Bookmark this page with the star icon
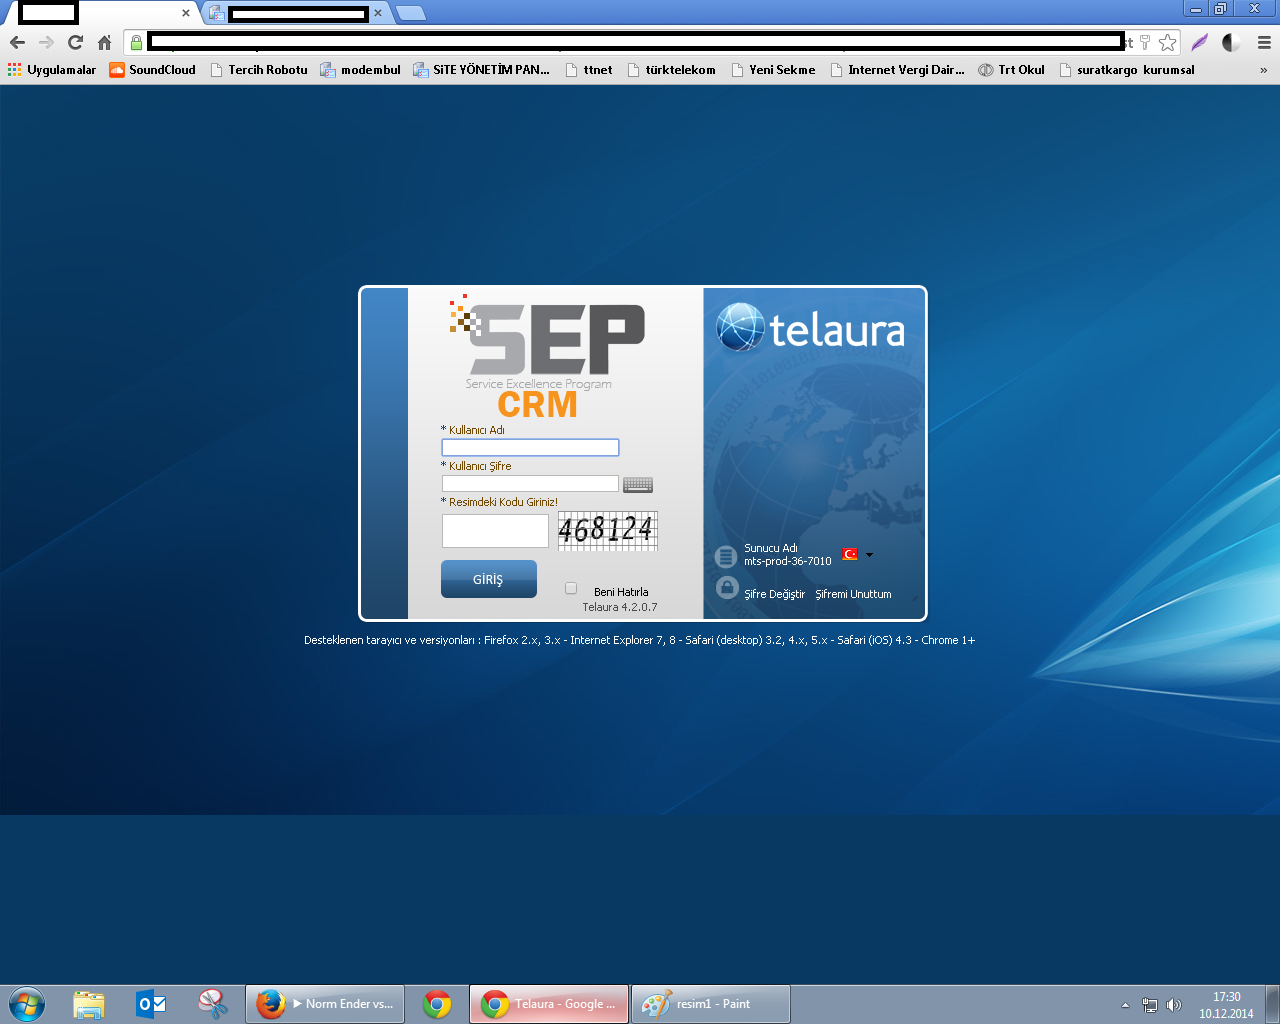This screenshot has height=1024, width=1280. pyautogui.click(x=1167, y=42)
